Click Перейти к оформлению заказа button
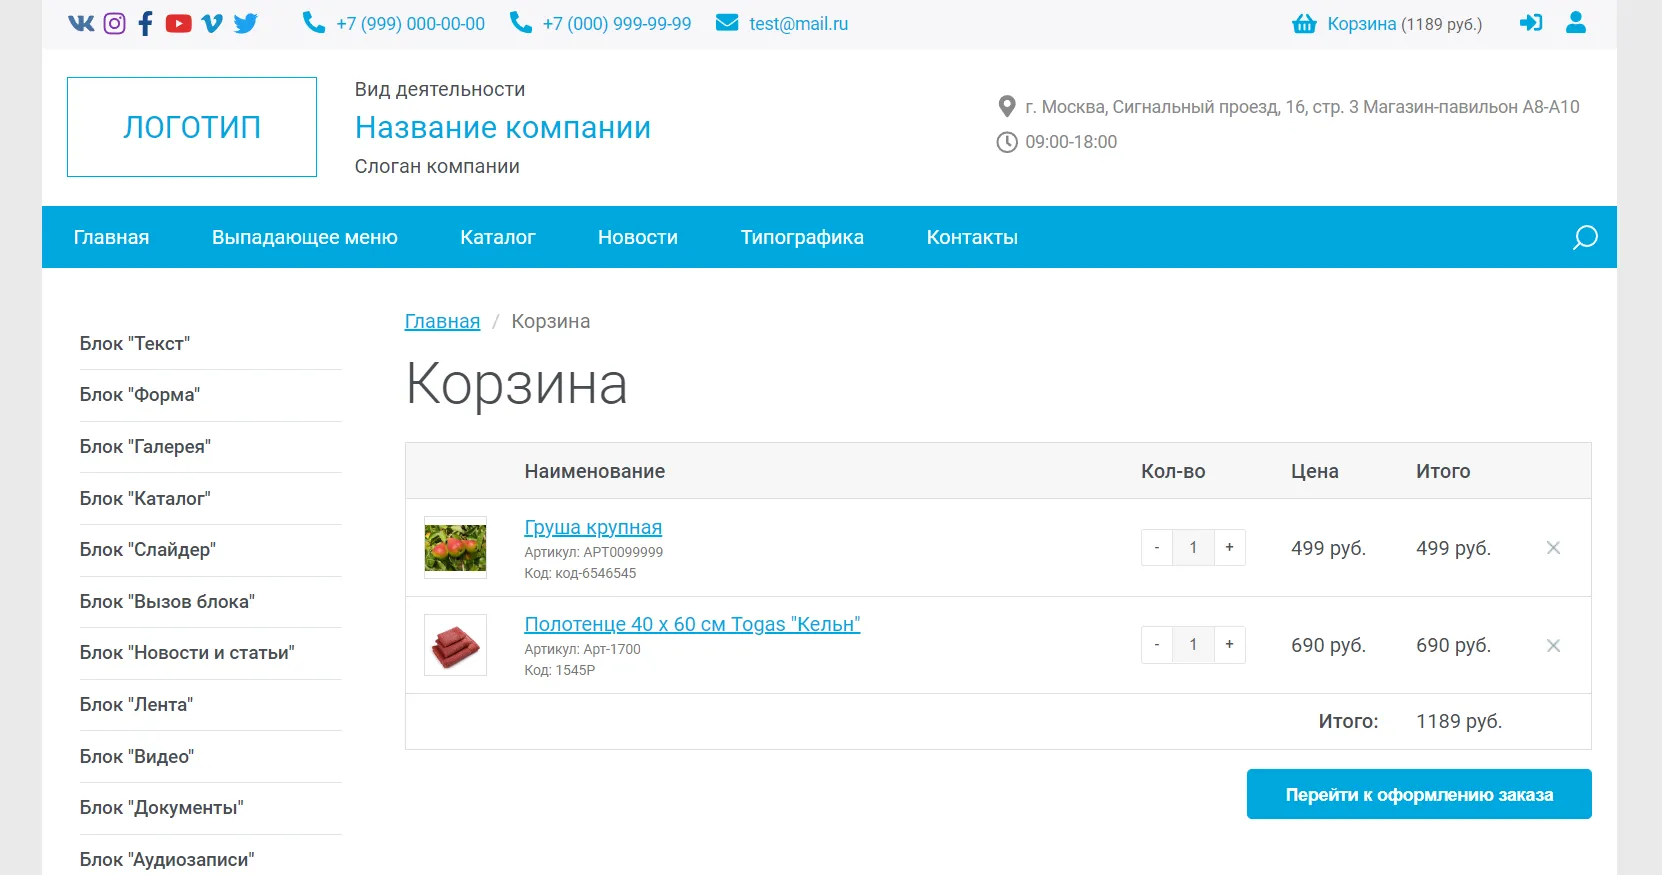Viewport: 1662px width, 875px height. [1419, 794]
